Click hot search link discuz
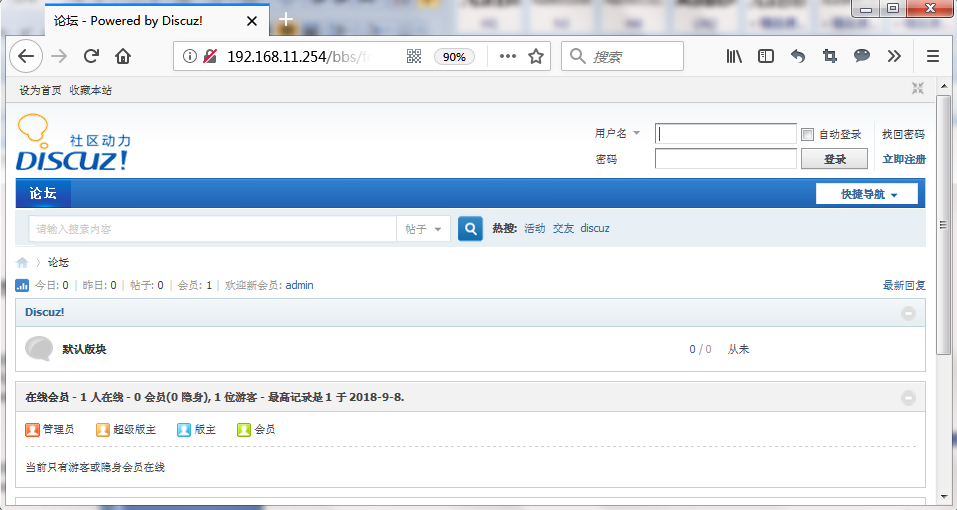 [x=595, y=228]
